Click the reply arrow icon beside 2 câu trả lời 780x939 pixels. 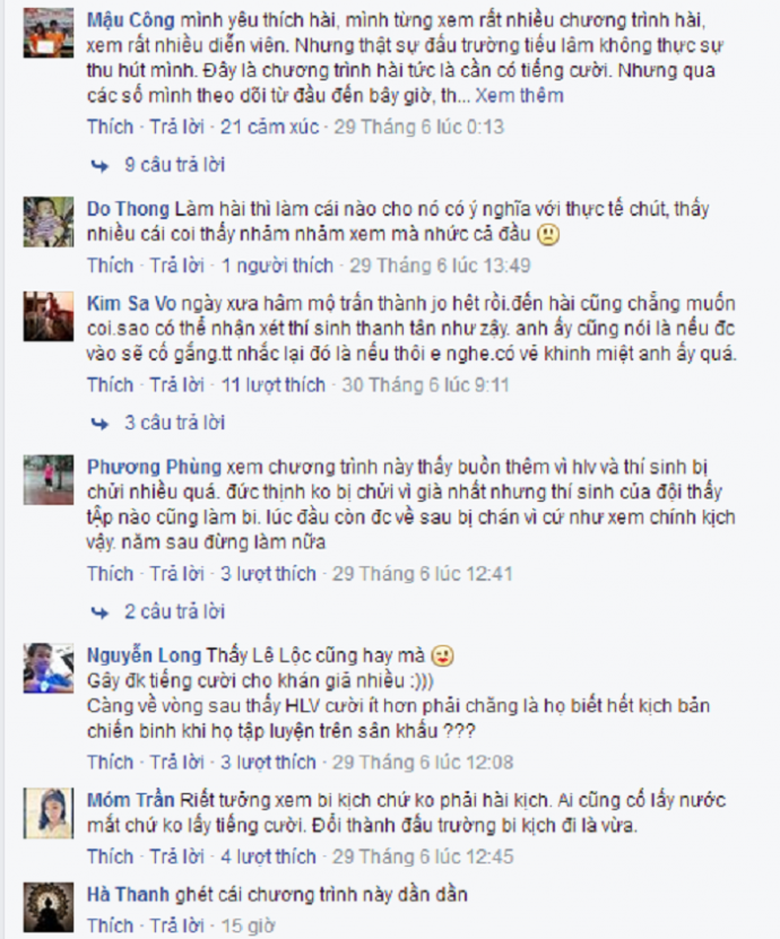[100, 613]
